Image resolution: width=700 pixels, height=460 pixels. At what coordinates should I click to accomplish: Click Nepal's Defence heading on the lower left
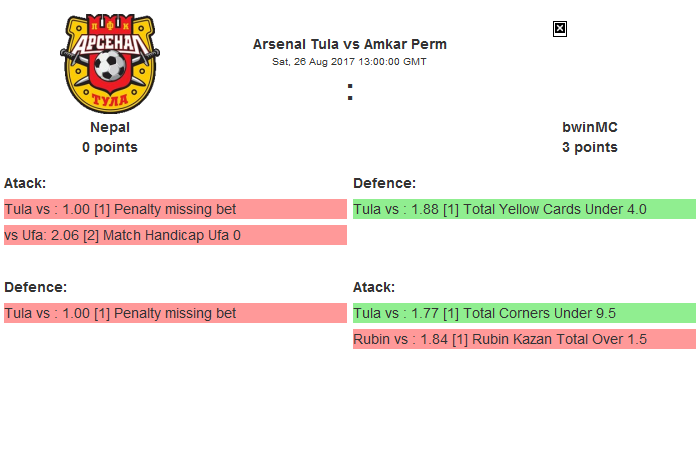(x=35, y=287)
